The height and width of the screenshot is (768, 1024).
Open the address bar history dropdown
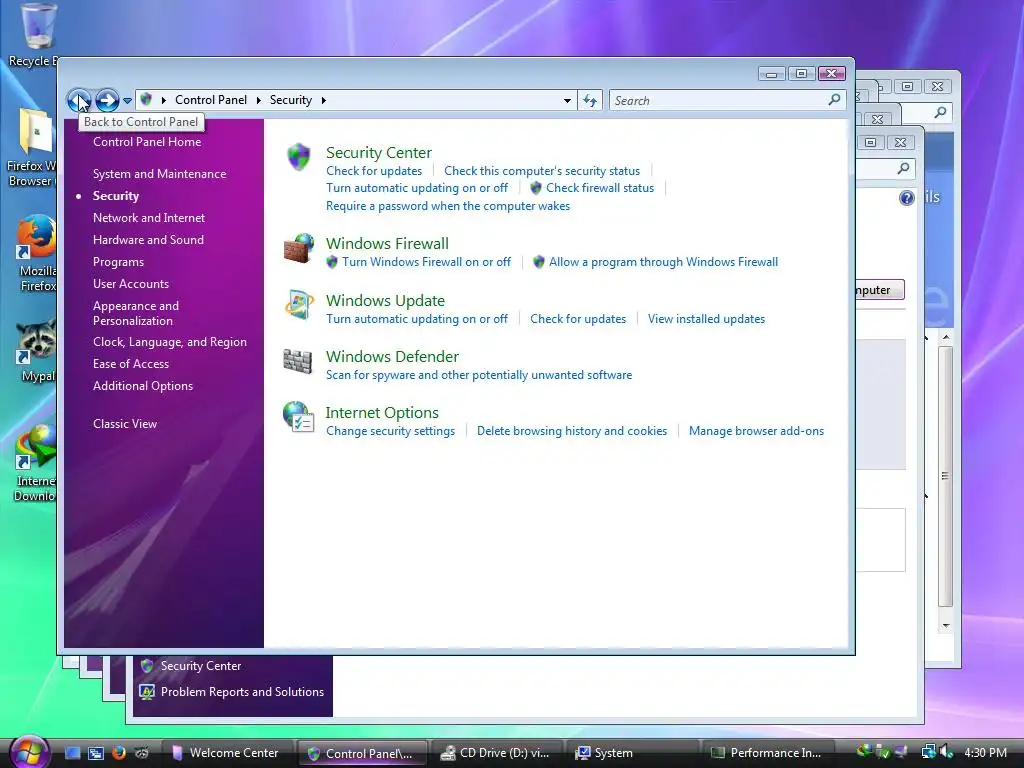click(x=567, y=101)
